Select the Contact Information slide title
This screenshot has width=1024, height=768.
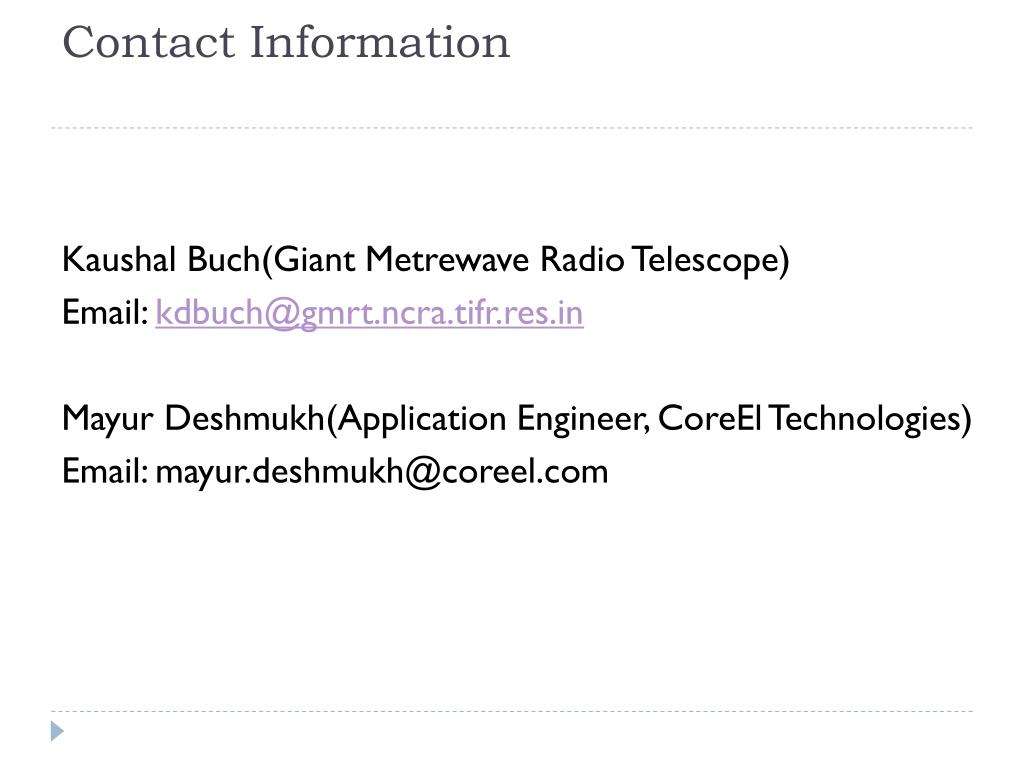tap(286, 42)
